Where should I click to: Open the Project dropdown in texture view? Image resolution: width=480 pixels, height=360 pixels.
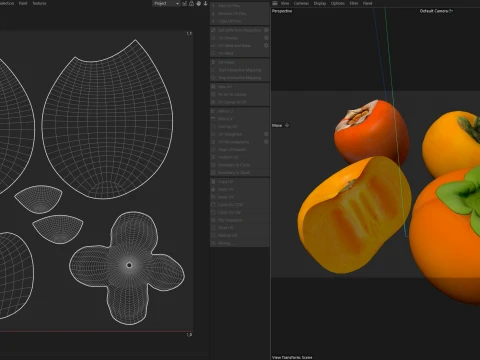[166, 3]
